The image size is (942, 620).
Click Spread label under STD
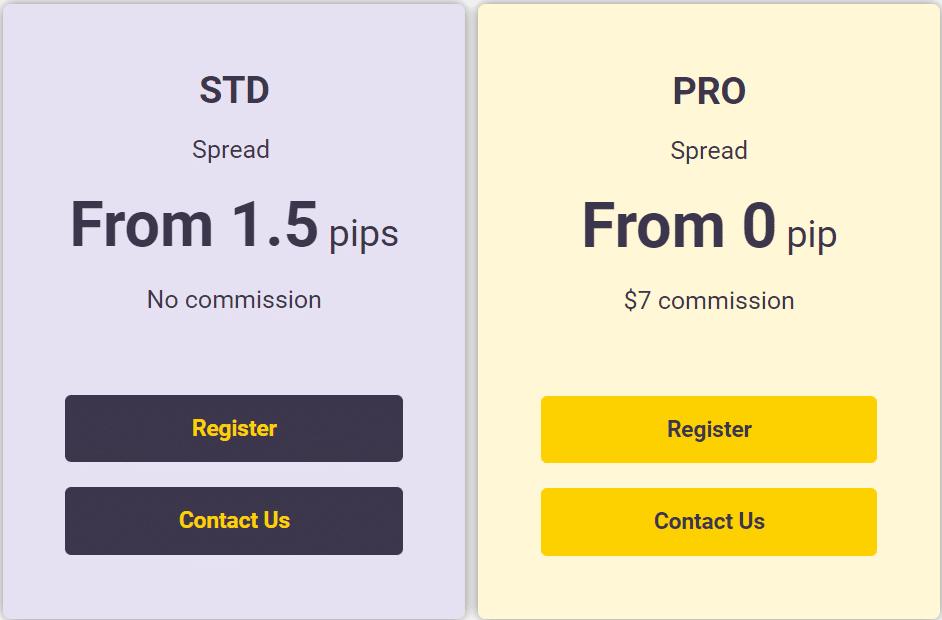point(231,150)
